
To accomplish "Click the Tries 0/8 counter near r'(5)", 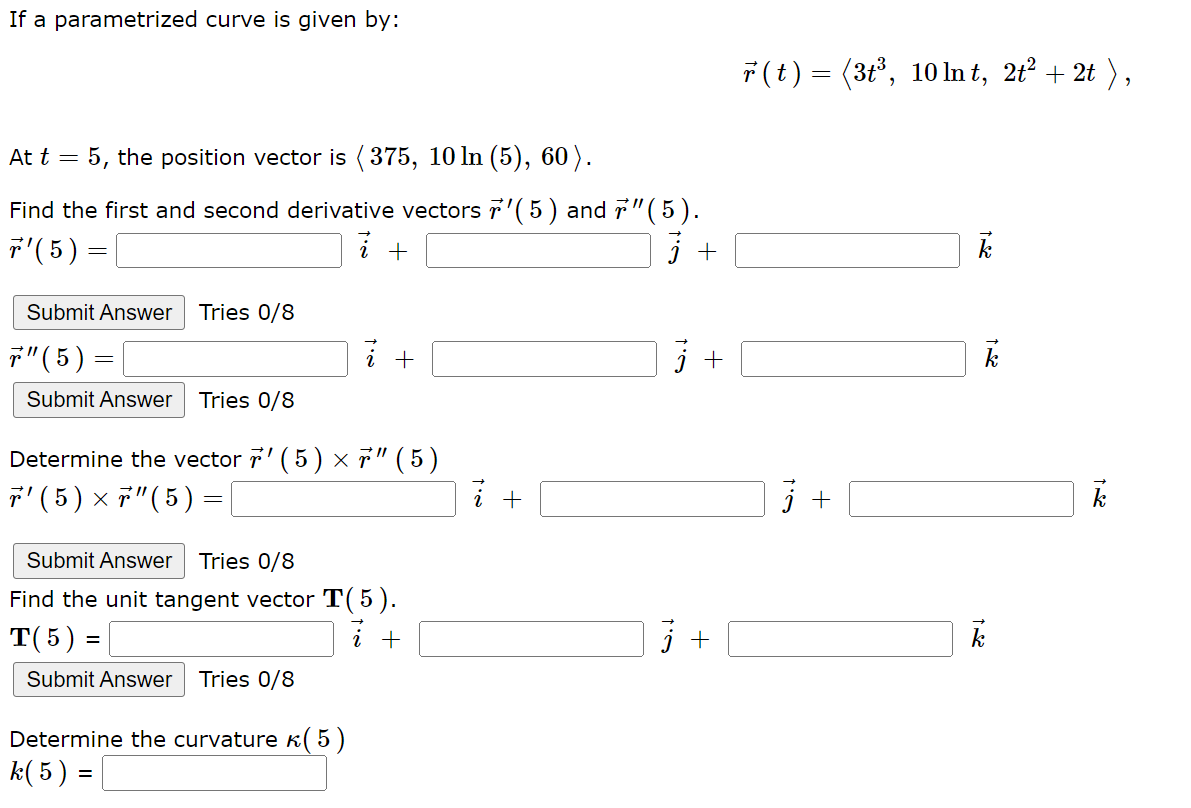I will (247, 312).
